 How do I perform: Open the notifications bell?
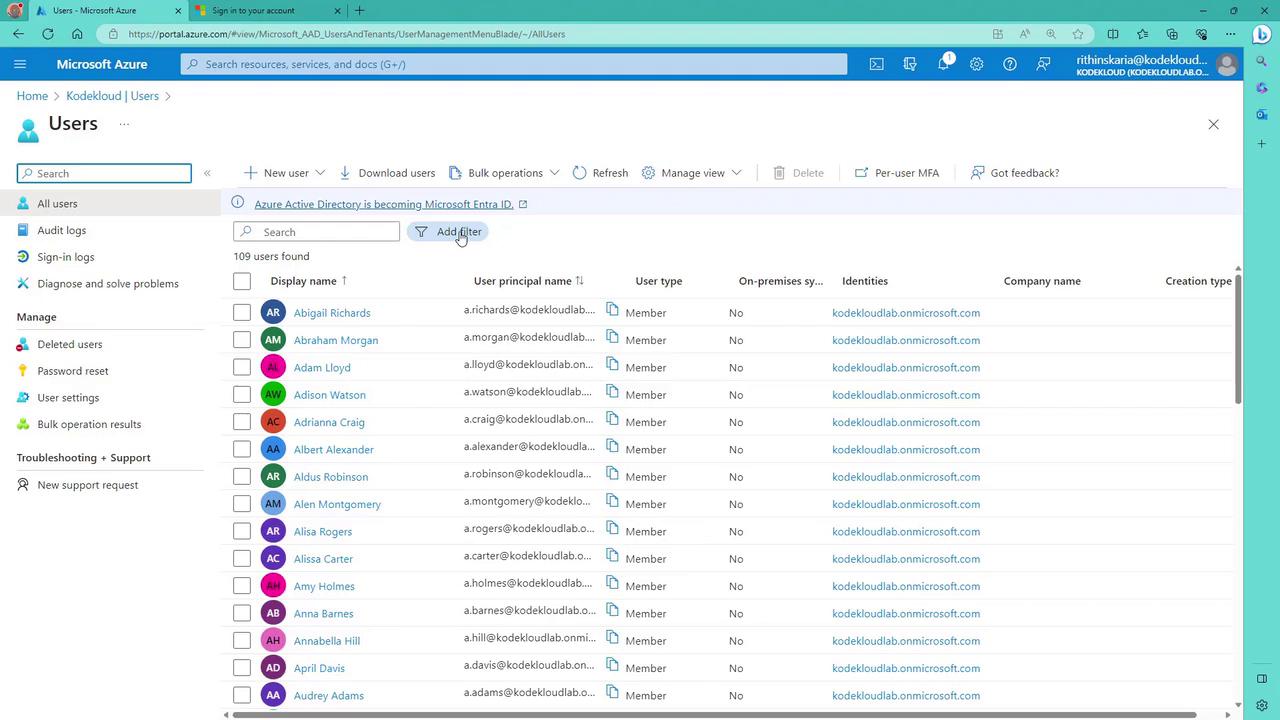click(x=943, y=64)
